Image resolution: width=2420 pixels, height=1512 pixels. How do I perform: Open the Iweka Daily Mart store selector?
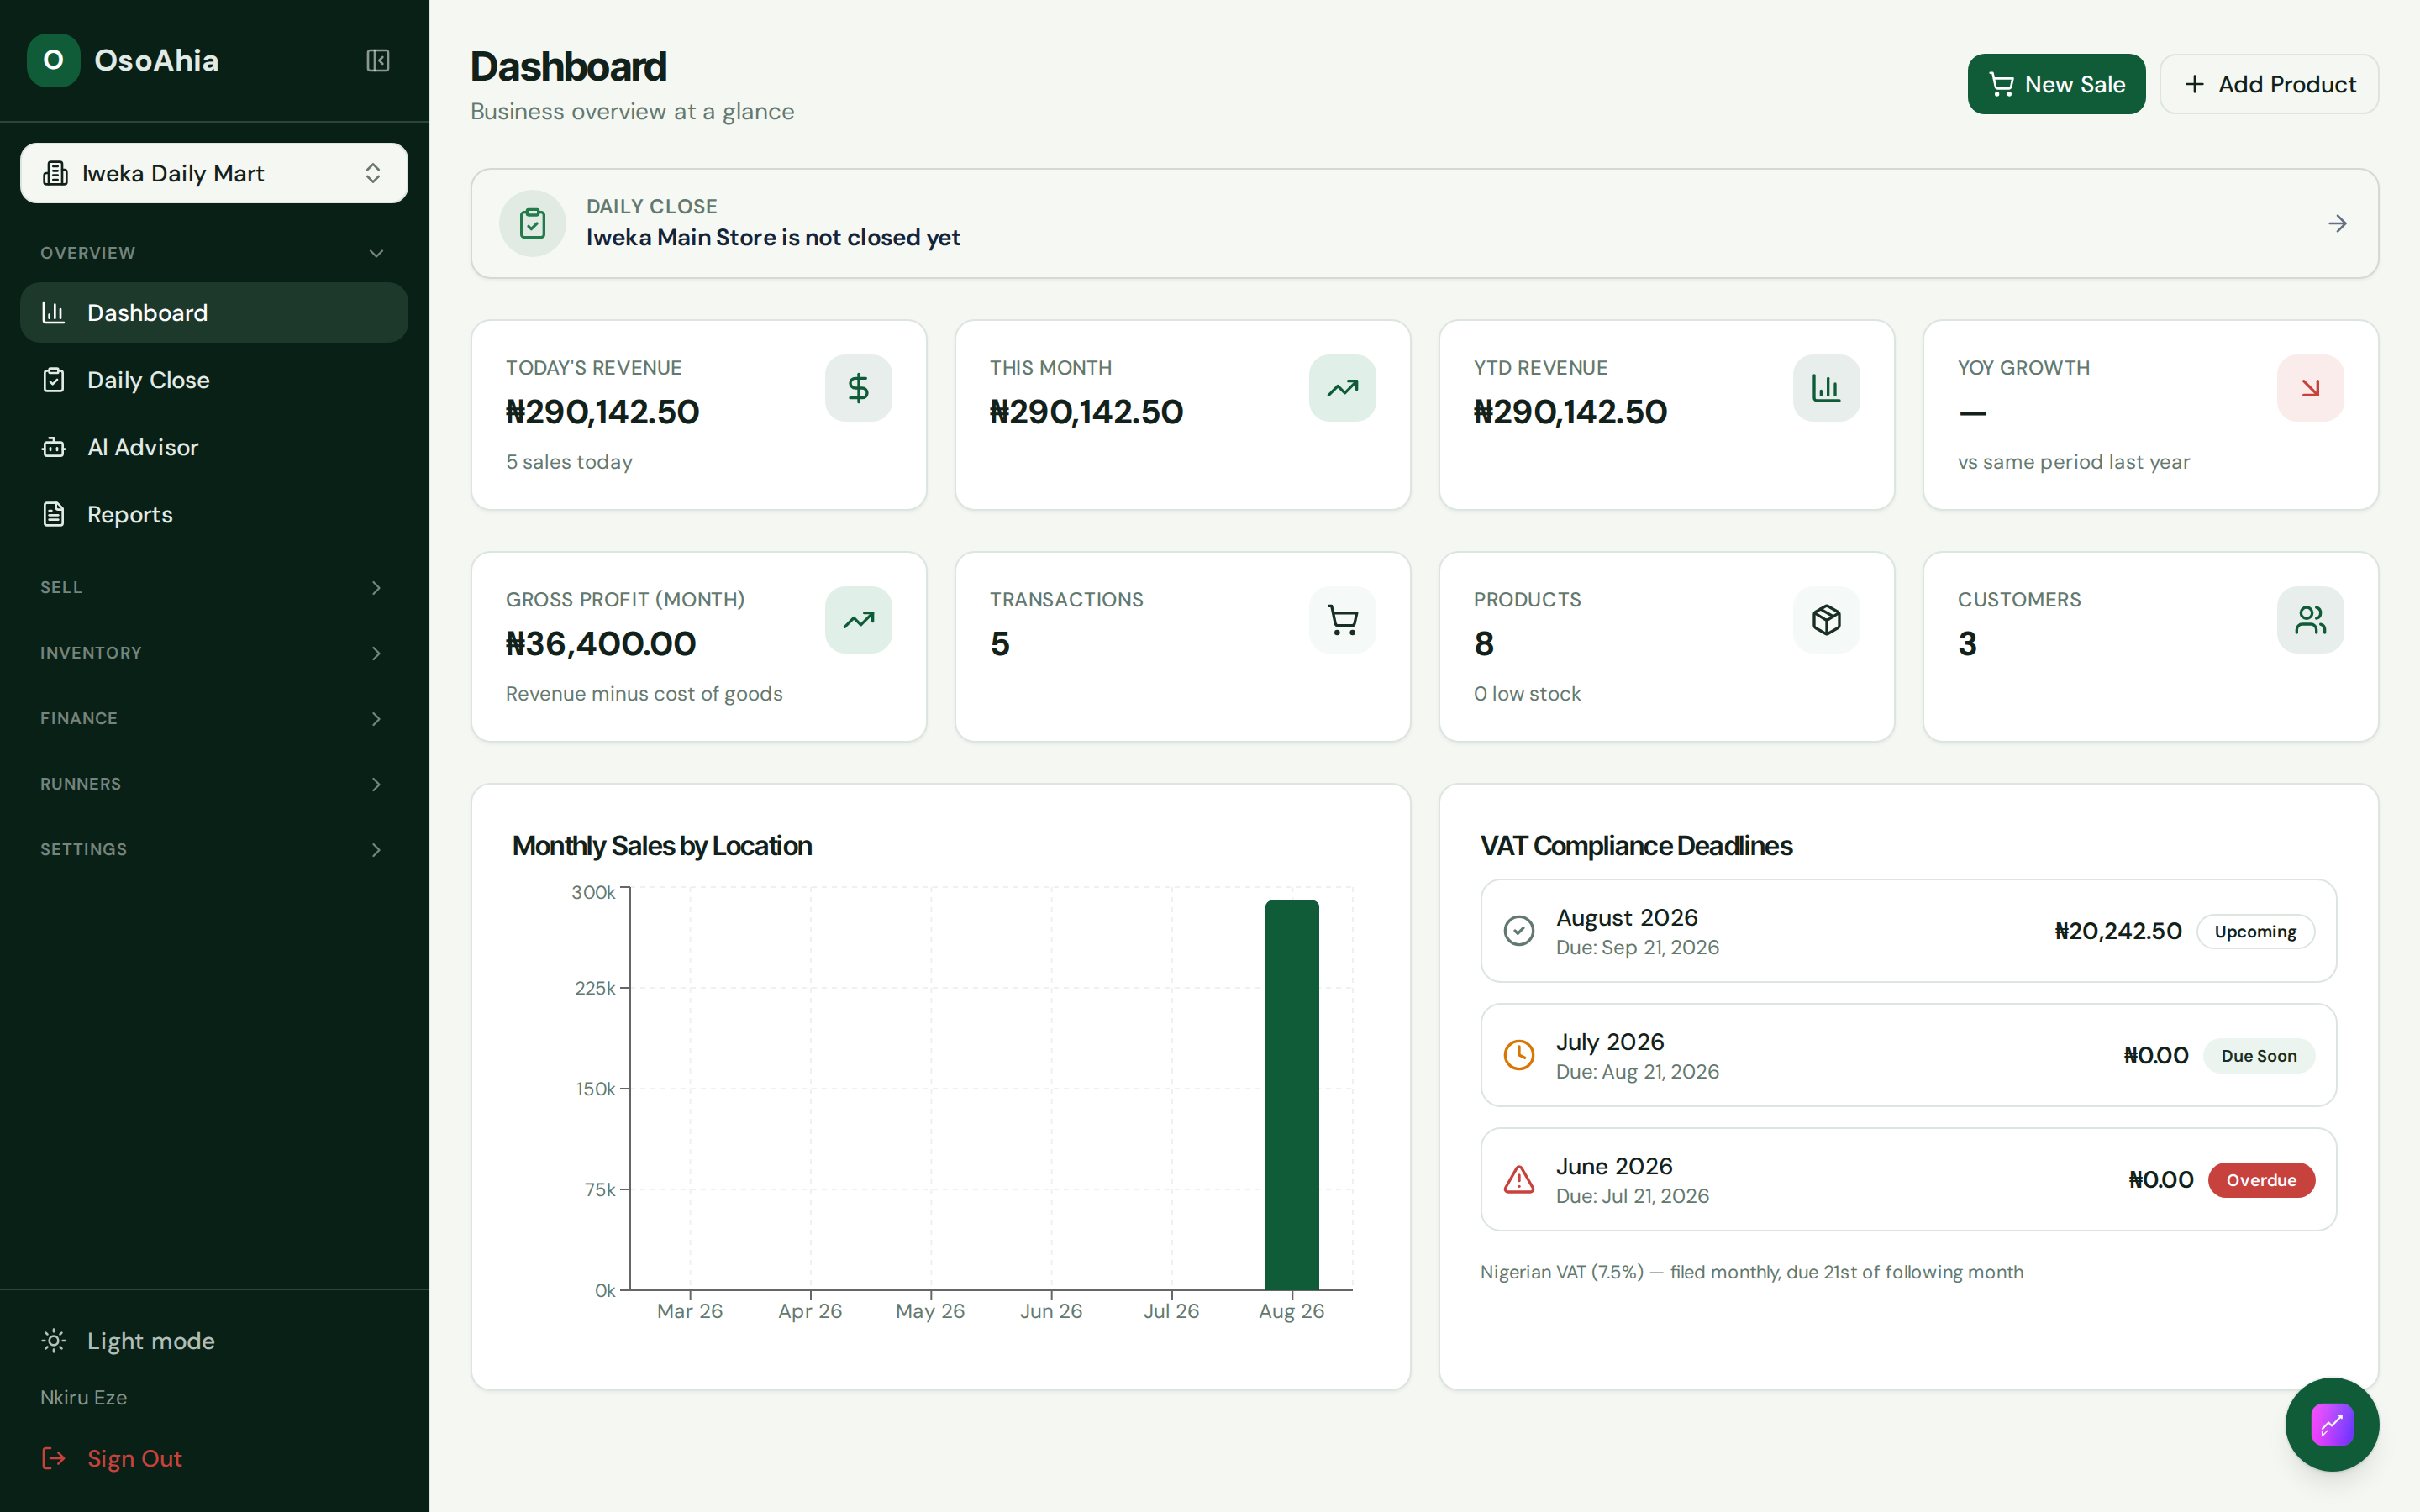(214, 173)
